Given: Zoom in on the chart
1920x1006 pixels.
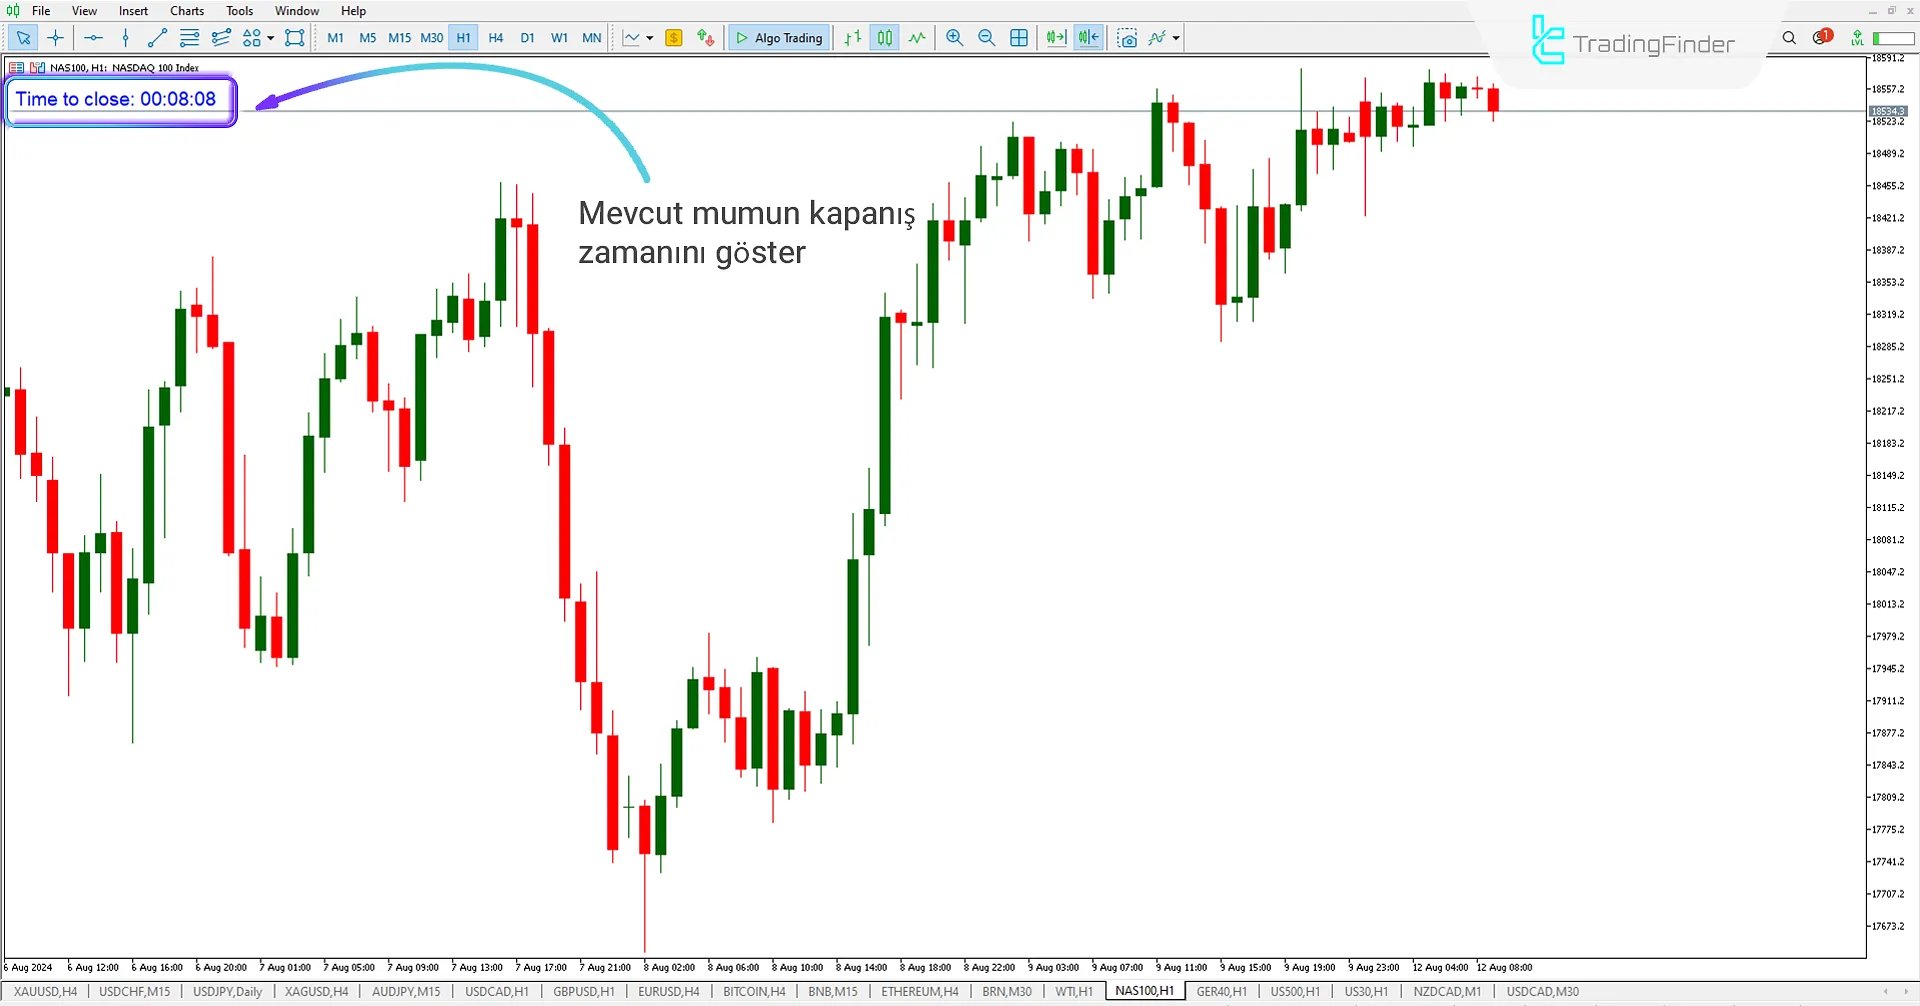Looking at the screenshot, I should [954, 38].
